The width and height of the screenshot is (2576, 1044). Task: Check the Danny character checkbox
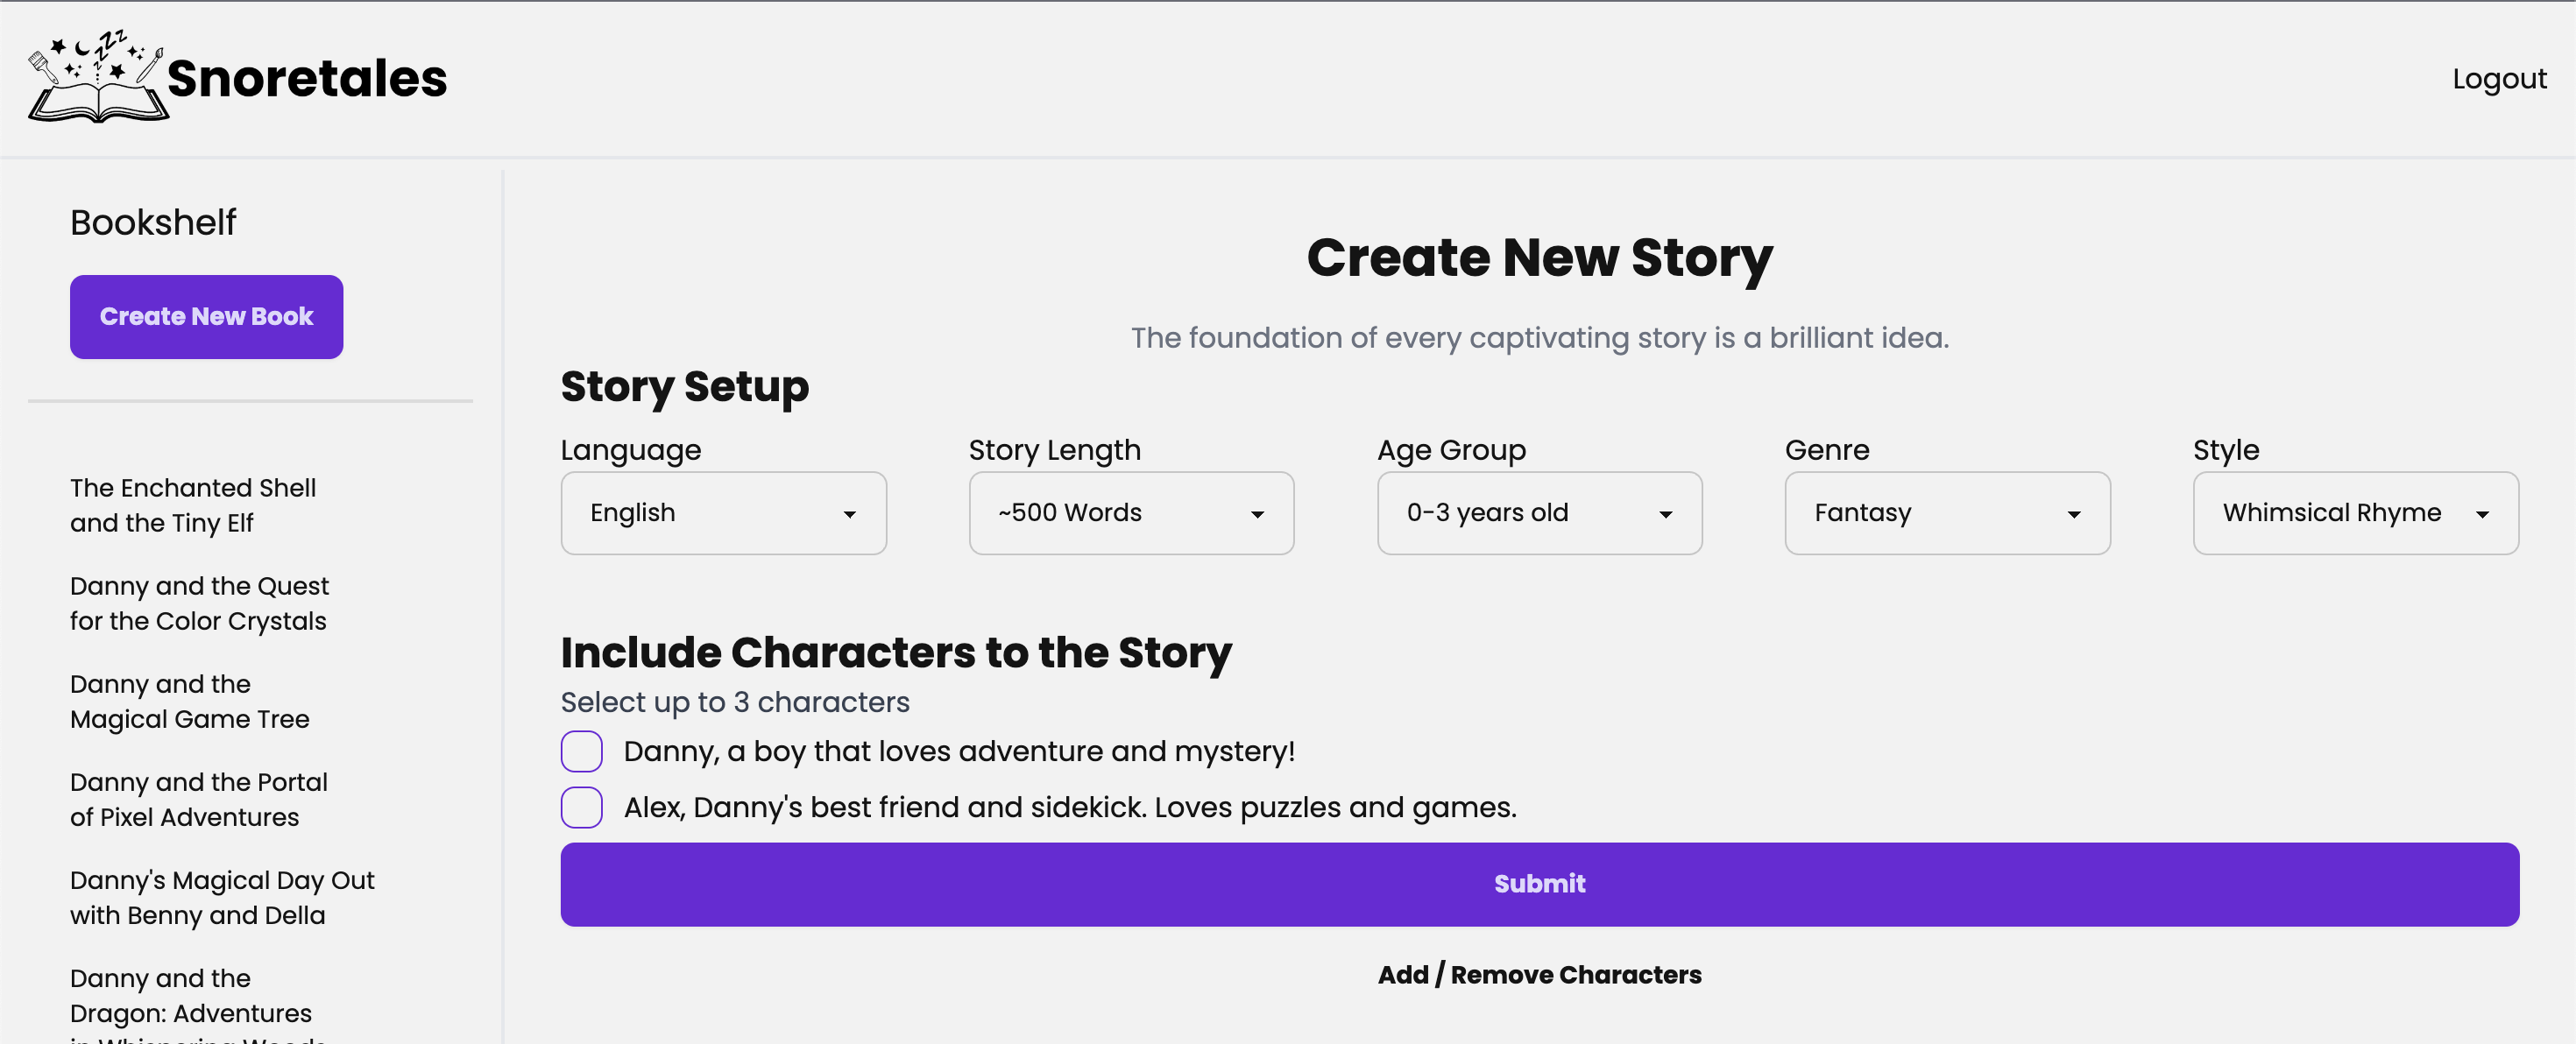581,751
